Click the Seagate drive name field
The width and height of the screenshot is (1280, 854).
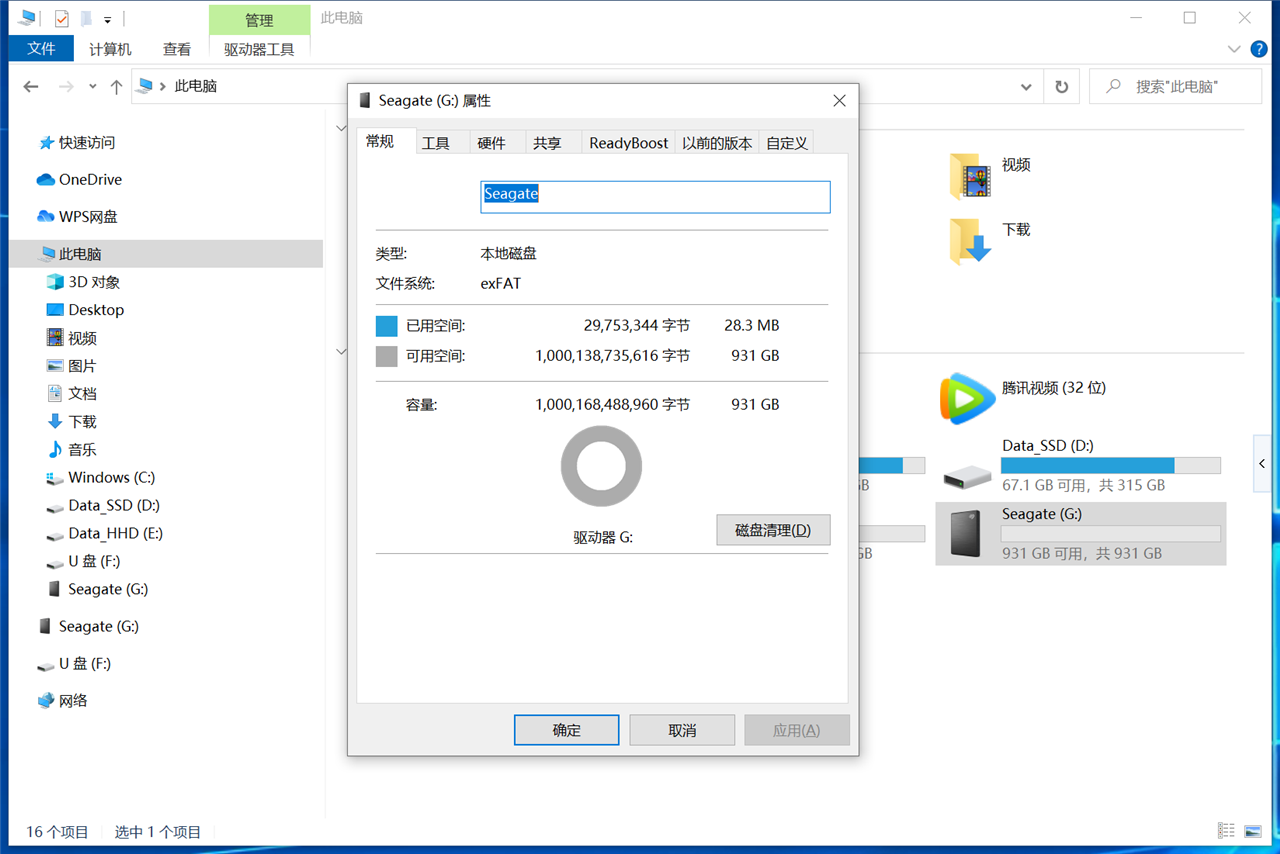[655, 196]
